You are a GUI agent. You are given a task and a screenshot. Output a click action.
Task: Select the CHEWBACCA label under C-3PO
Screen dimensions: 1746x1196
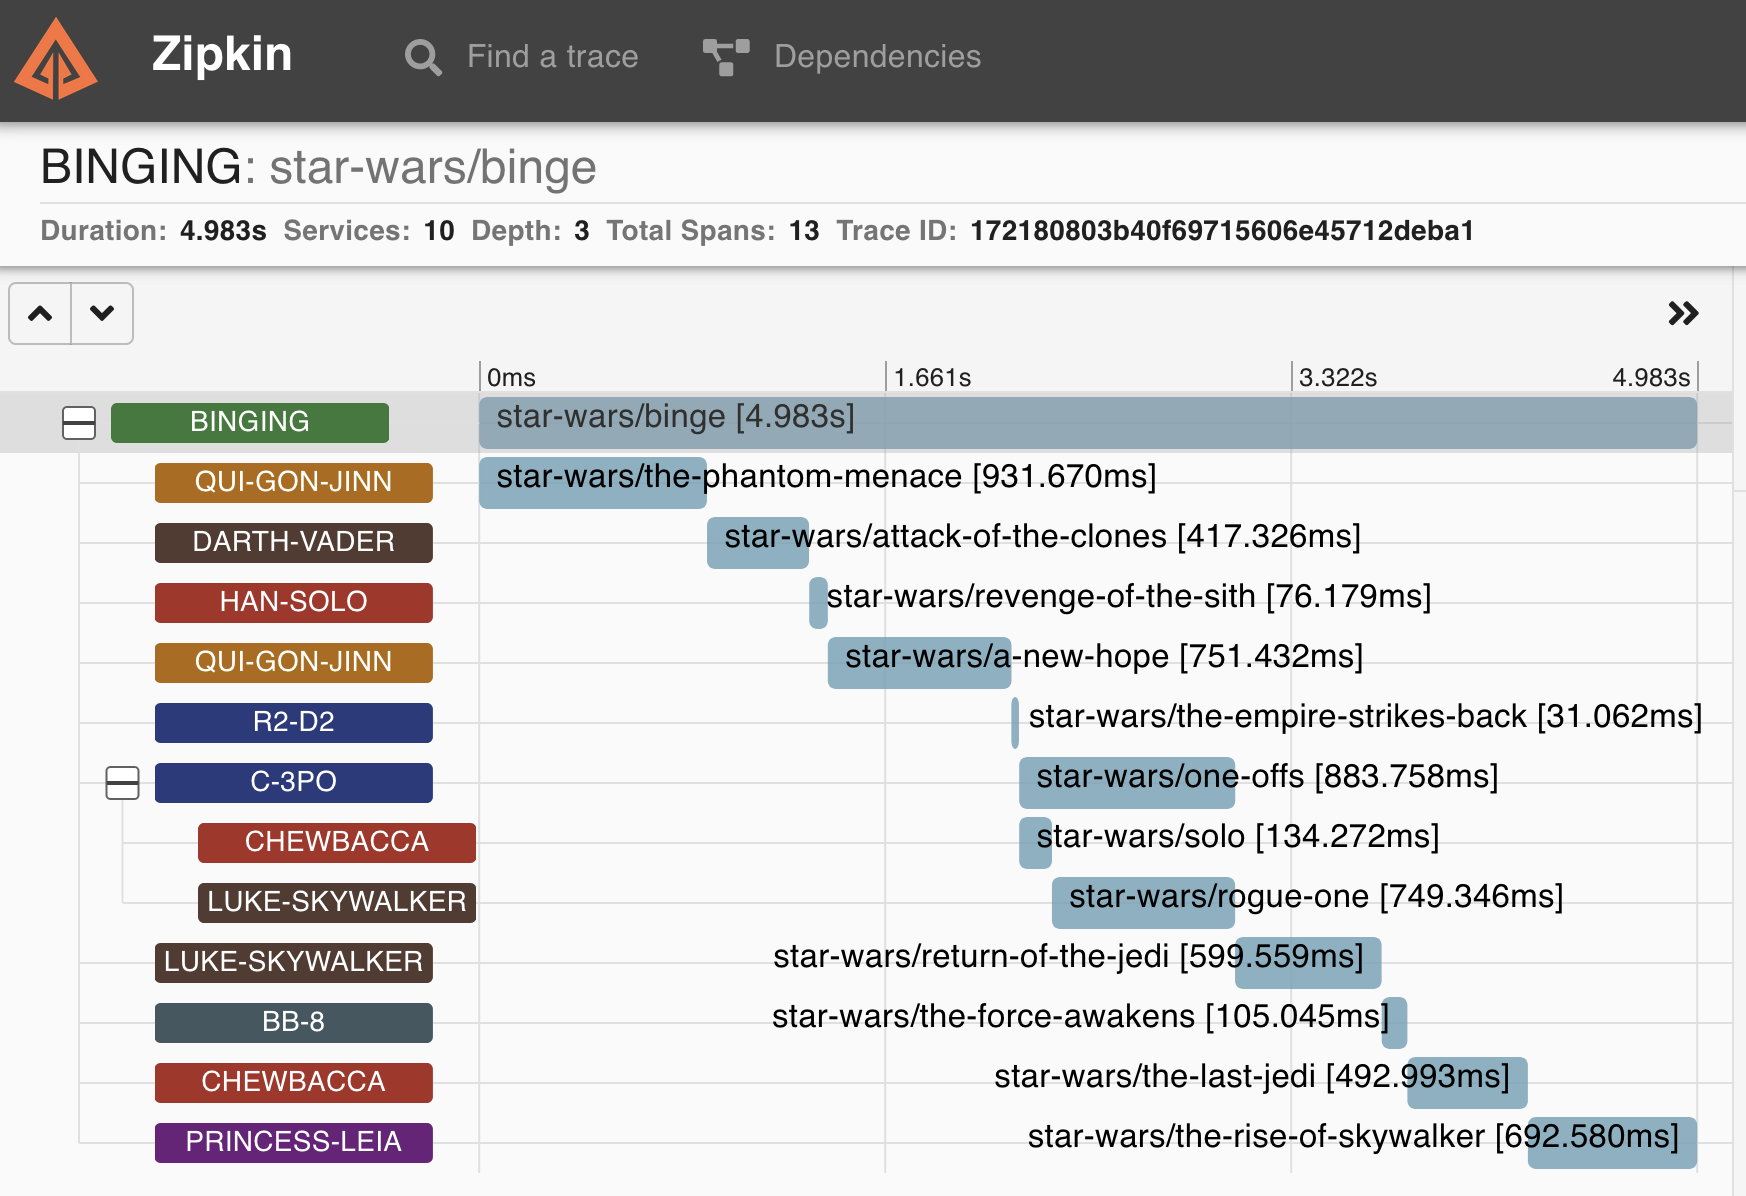(x=337, y=842)
